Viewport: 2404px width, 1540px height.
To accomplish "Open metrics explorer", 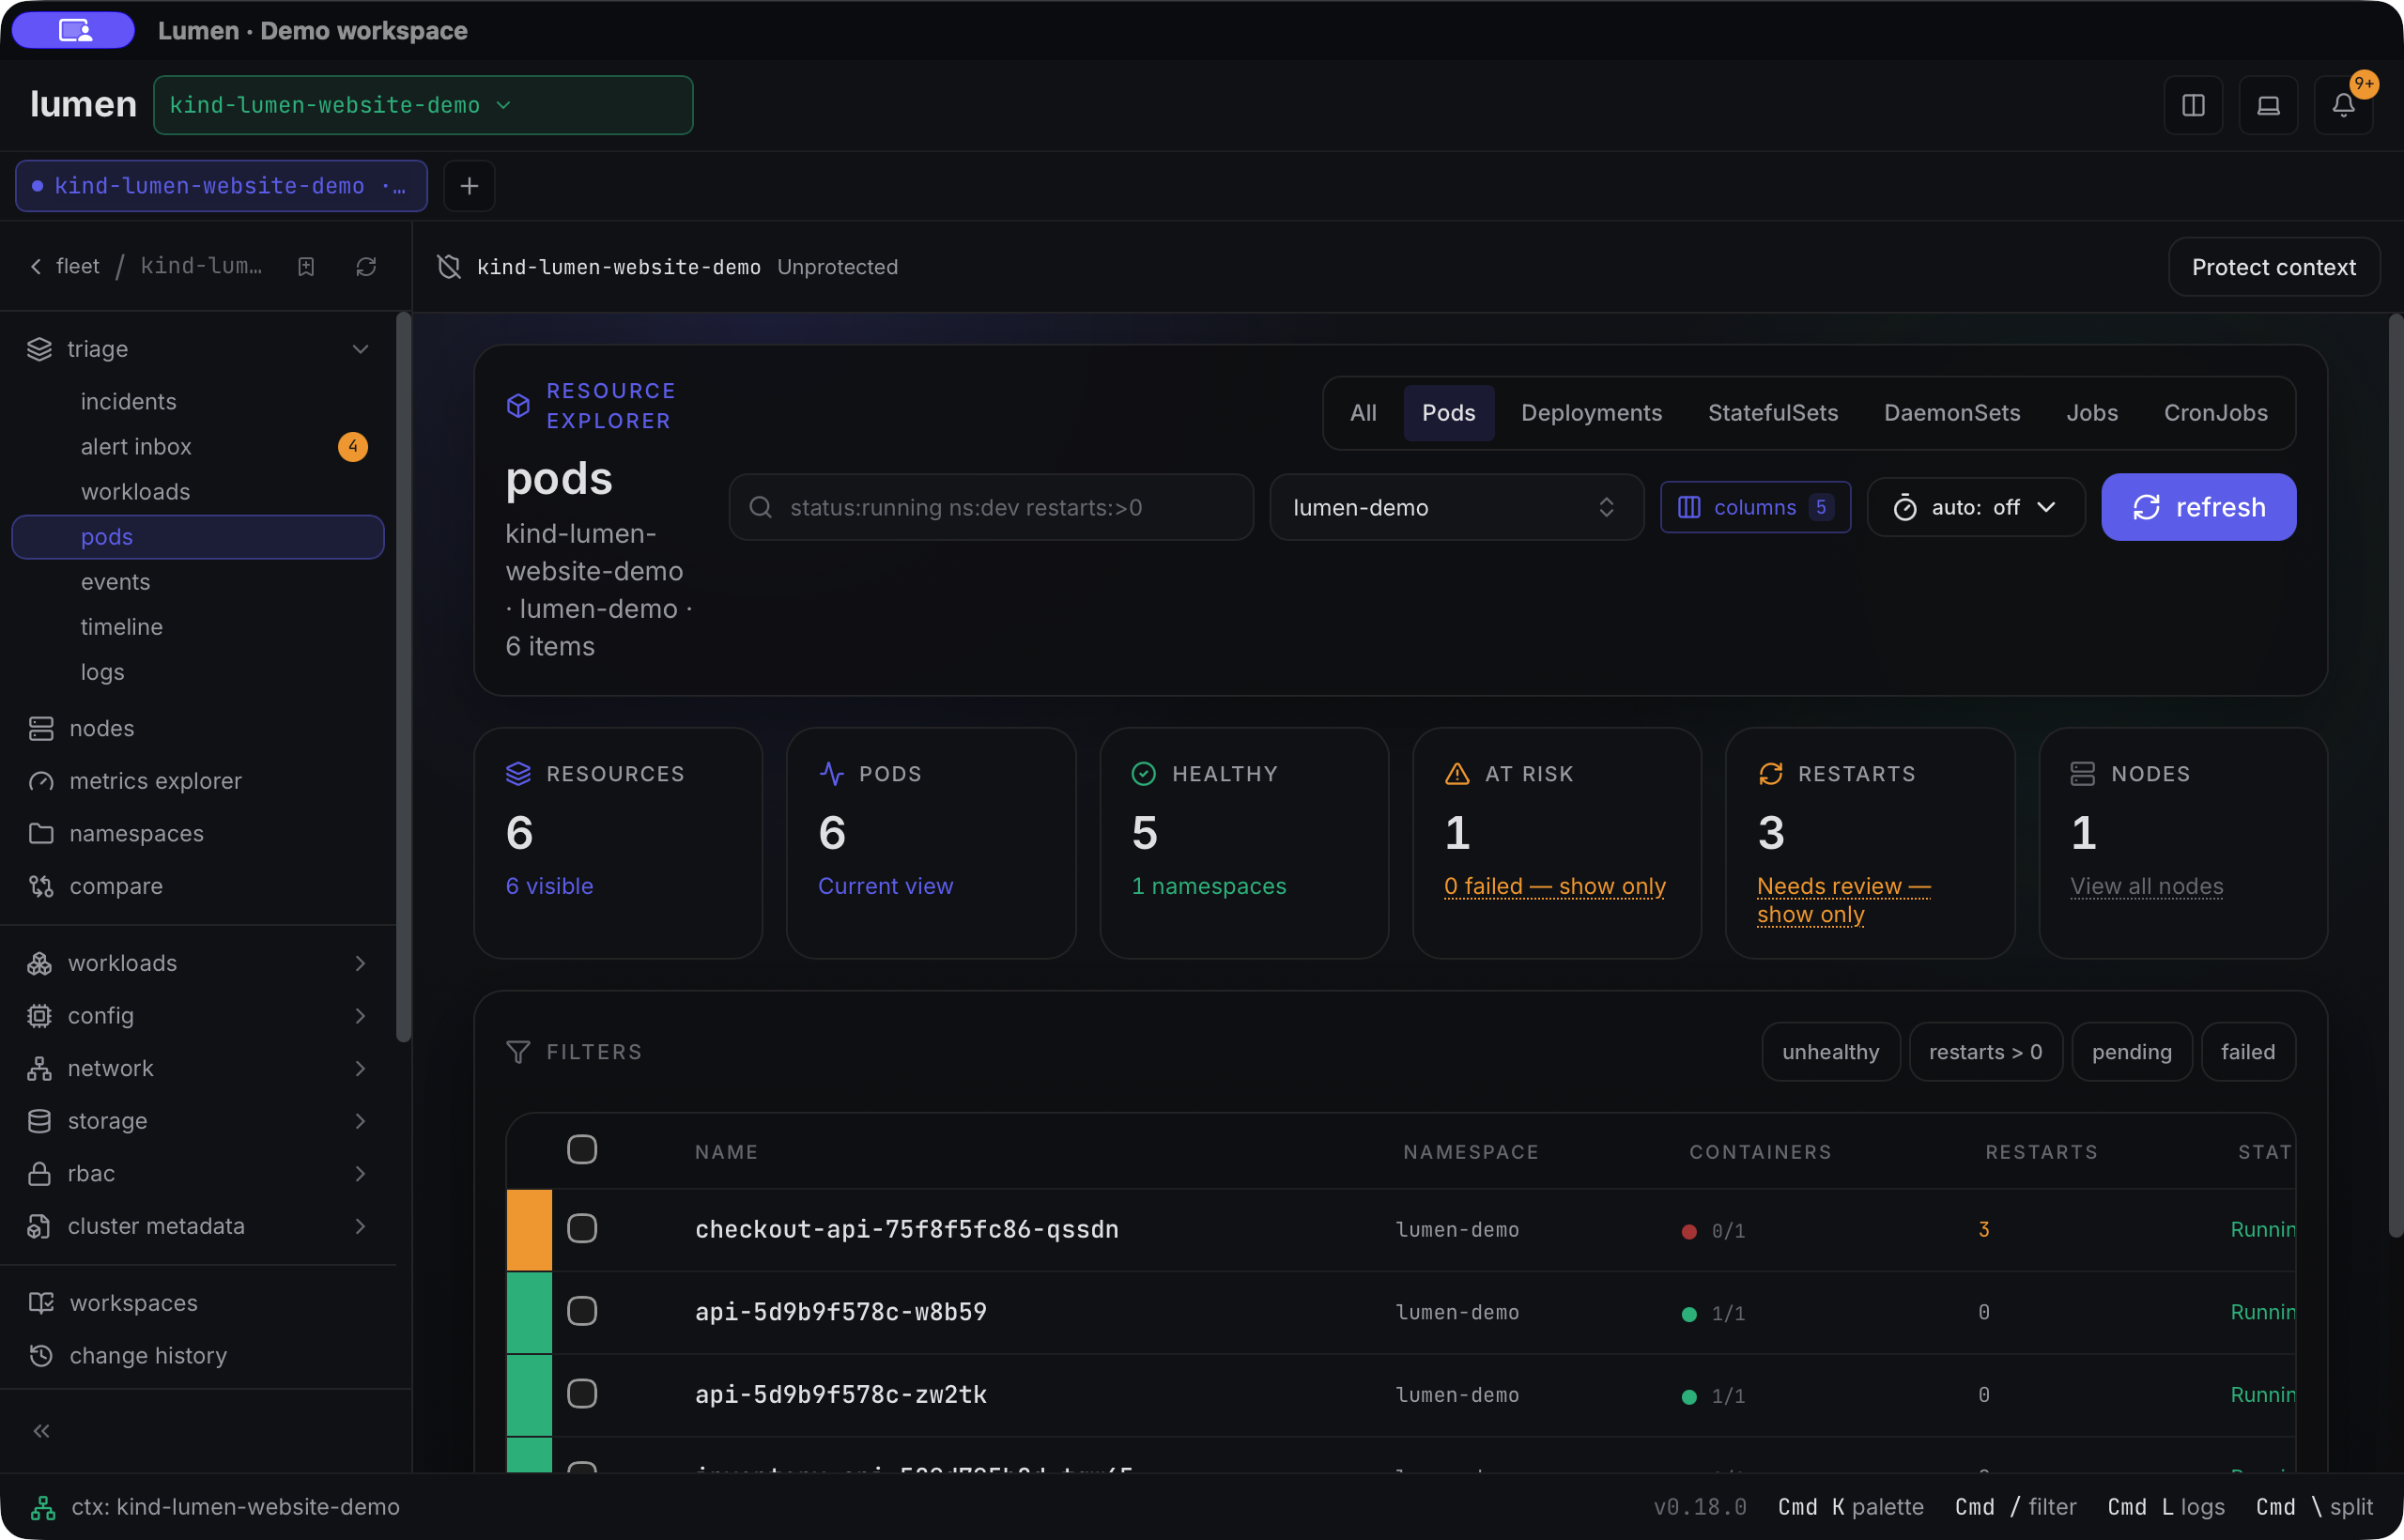I will (155, 781).
